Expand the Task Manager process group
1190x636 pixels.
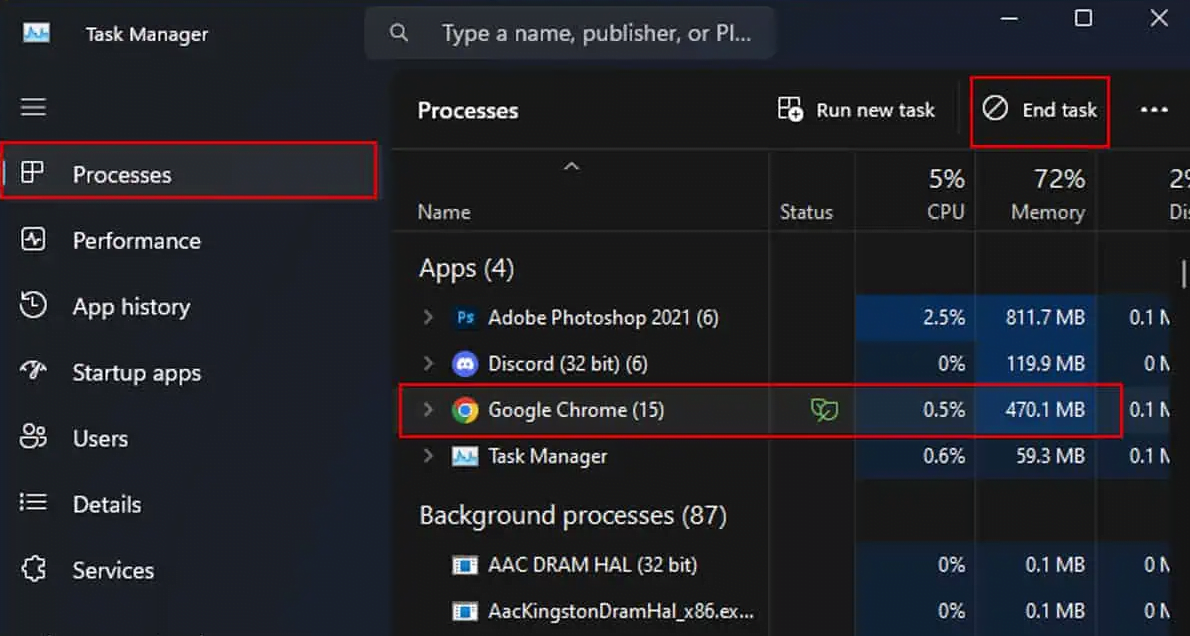coord(428,457)
